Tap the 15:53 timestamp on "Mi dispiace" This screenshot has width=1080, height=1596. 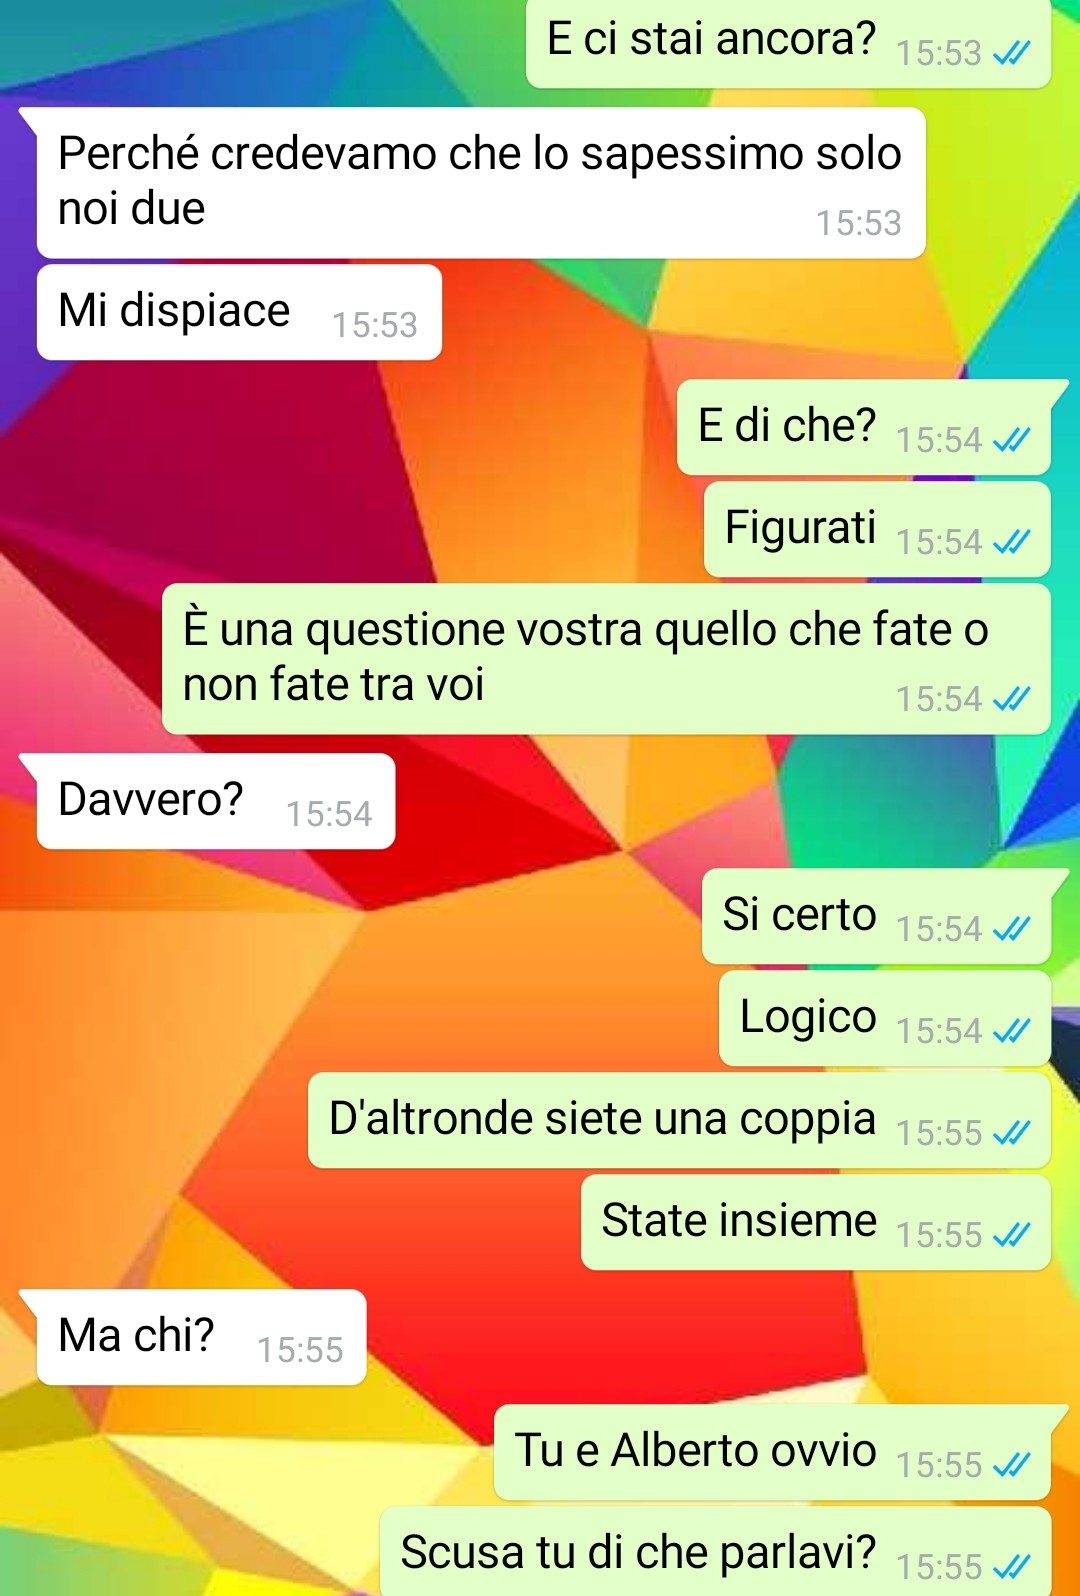(x=375, y=325)
